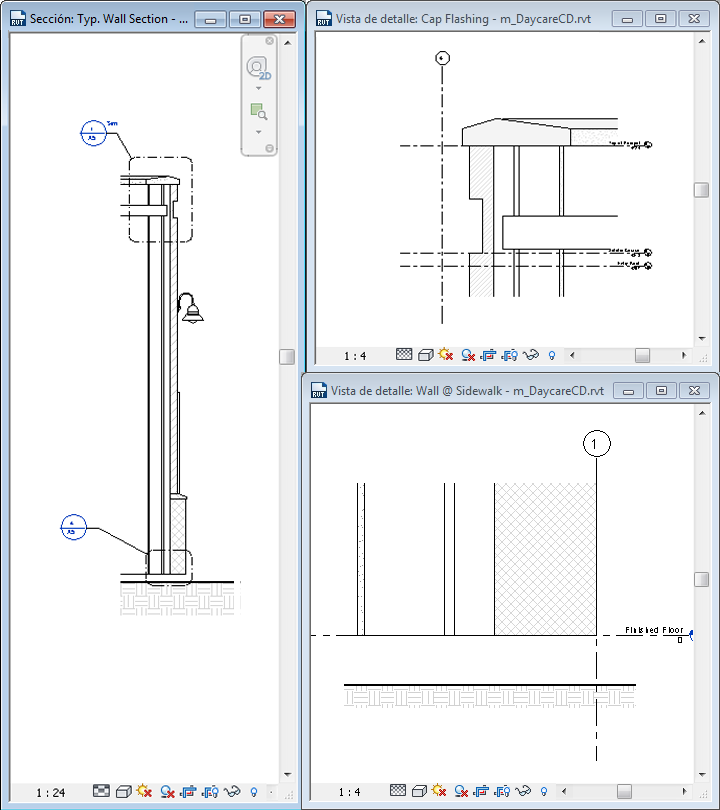Toggle Reveal Hidden Elements bulb in the Wall @ Sidewalk window
Image resolution: width=720 pixels, height=810 pixels.
pos(543,791)
